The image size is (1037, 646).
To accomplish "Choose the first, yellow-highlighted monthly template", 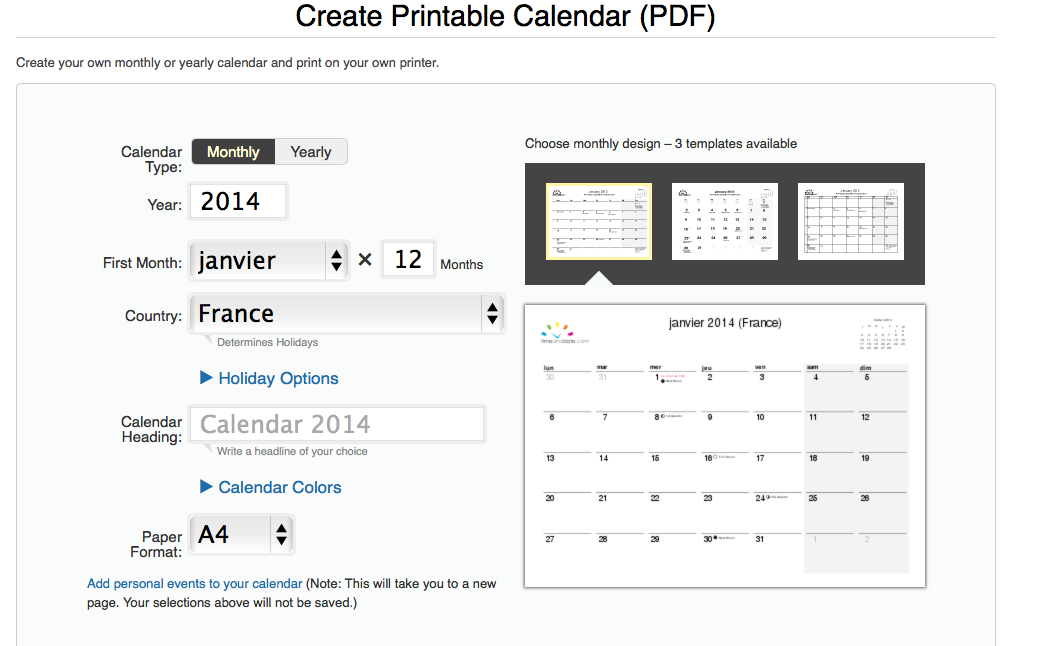I will (599, 221).
